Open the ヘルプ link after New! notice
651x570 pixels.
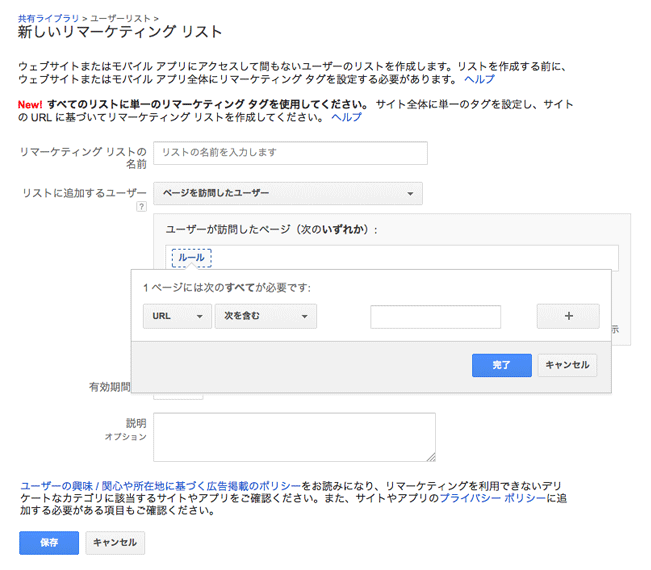(346, 117)
